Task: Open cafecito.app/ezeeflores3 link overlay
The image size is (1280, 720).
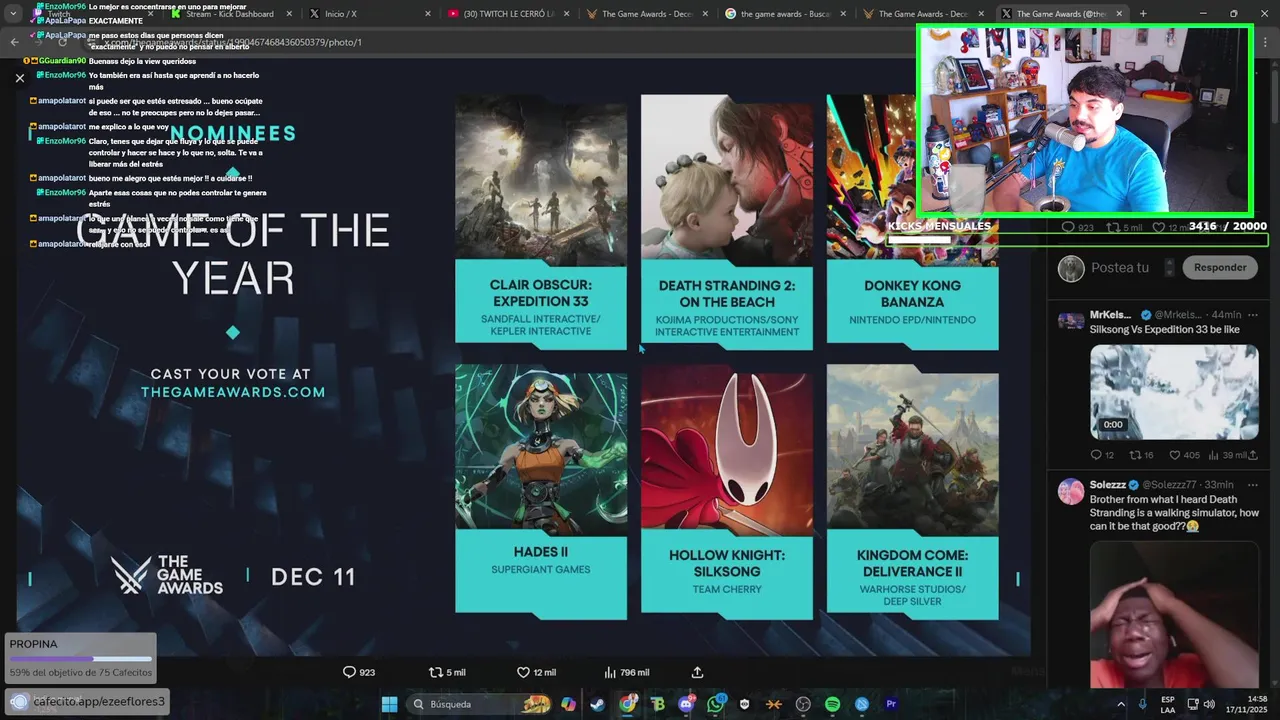Action: click(87, 701)
